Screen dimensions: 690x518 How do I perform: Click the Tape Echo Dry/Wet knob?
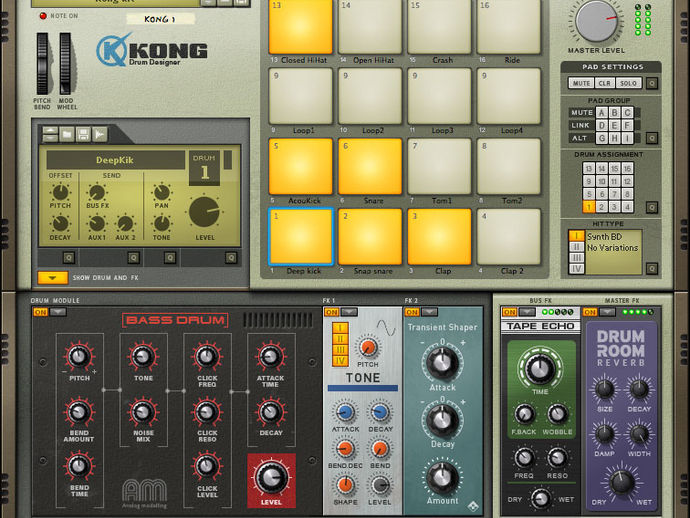[540, 499]
